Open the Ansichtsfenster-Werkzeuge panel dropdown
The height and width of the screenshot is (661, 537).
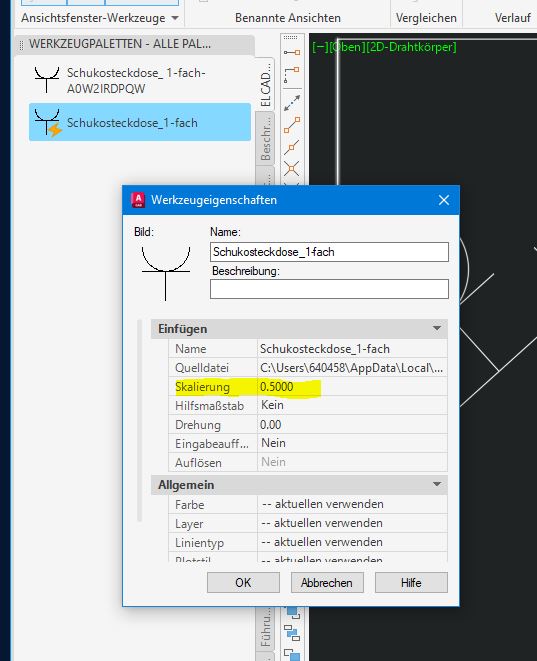[175, 18]
